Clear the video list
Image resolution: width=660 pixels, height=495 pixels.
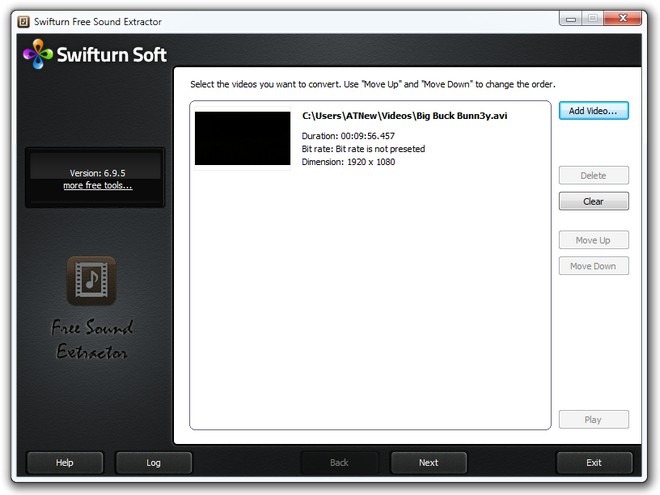[593, 201]
